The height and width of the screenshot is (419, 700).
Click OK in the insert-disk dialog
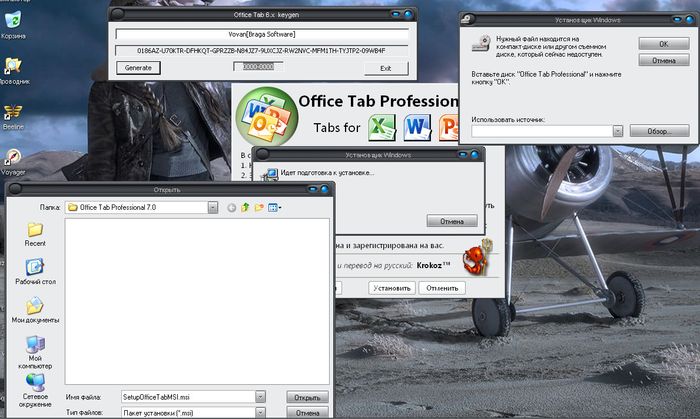[664, 44]
